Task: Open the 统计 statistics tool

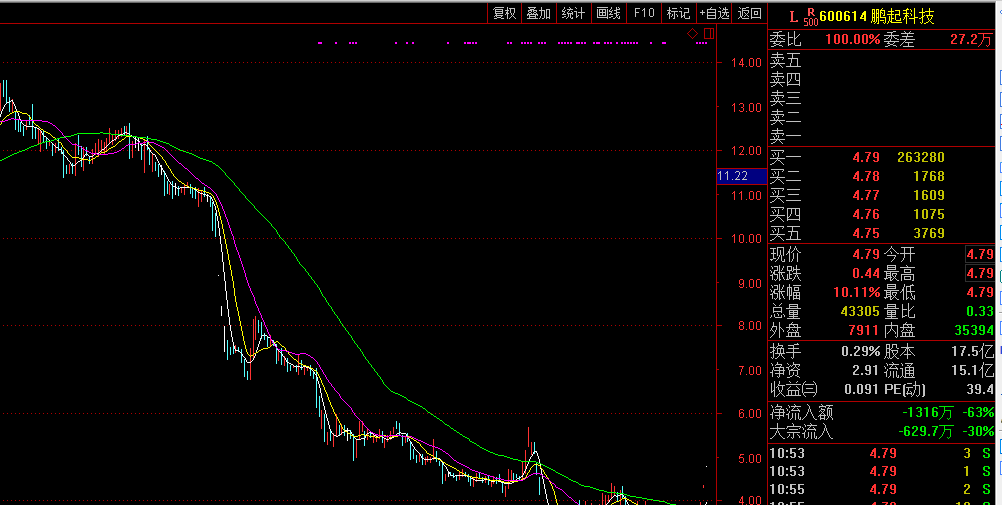Action: pyautogui.click(x=573, y=13)
